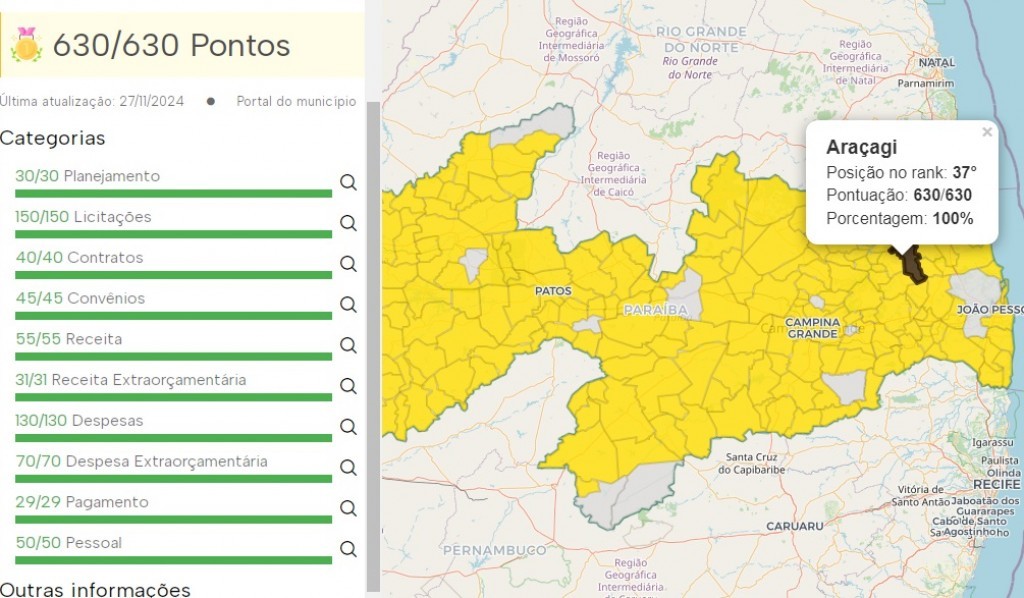The width and height of the screenshot is (1024, 598).
Task: Open Pessoal category magnifier icon
Action: click(x=348, y=549)
